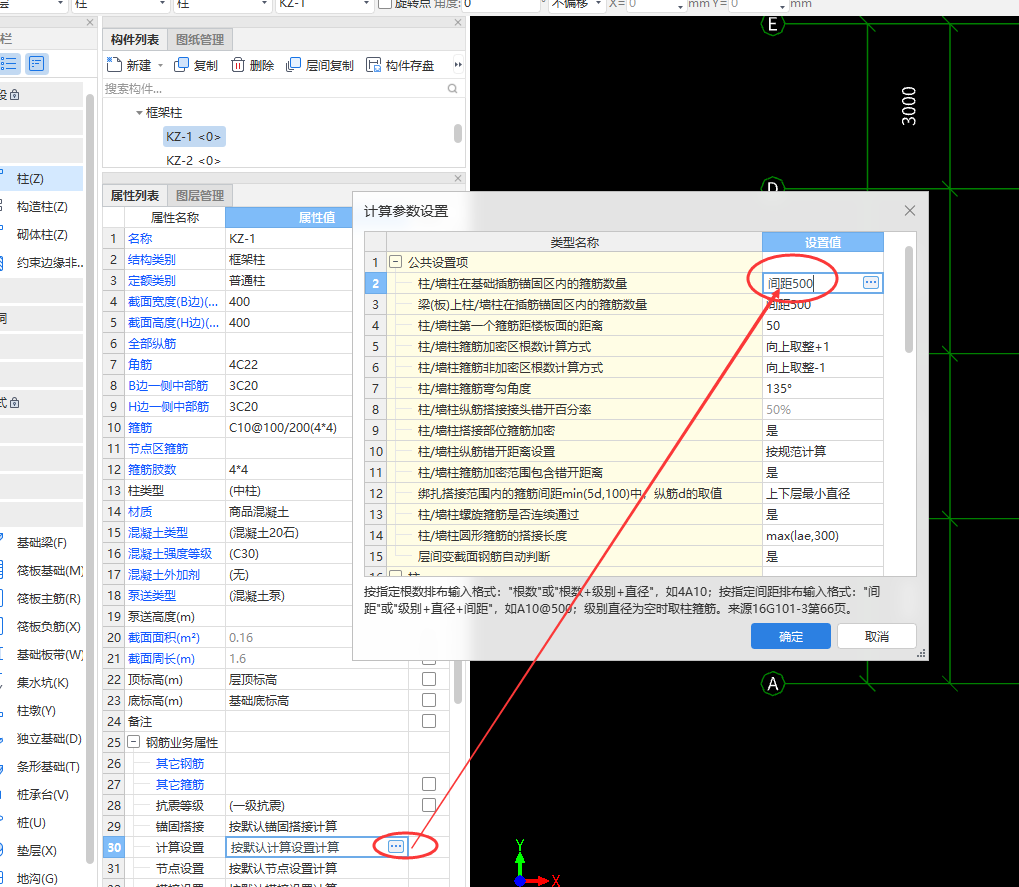
Task: Click the 复制 (copy) toolbar icon
Action: (x=181, y=65)
